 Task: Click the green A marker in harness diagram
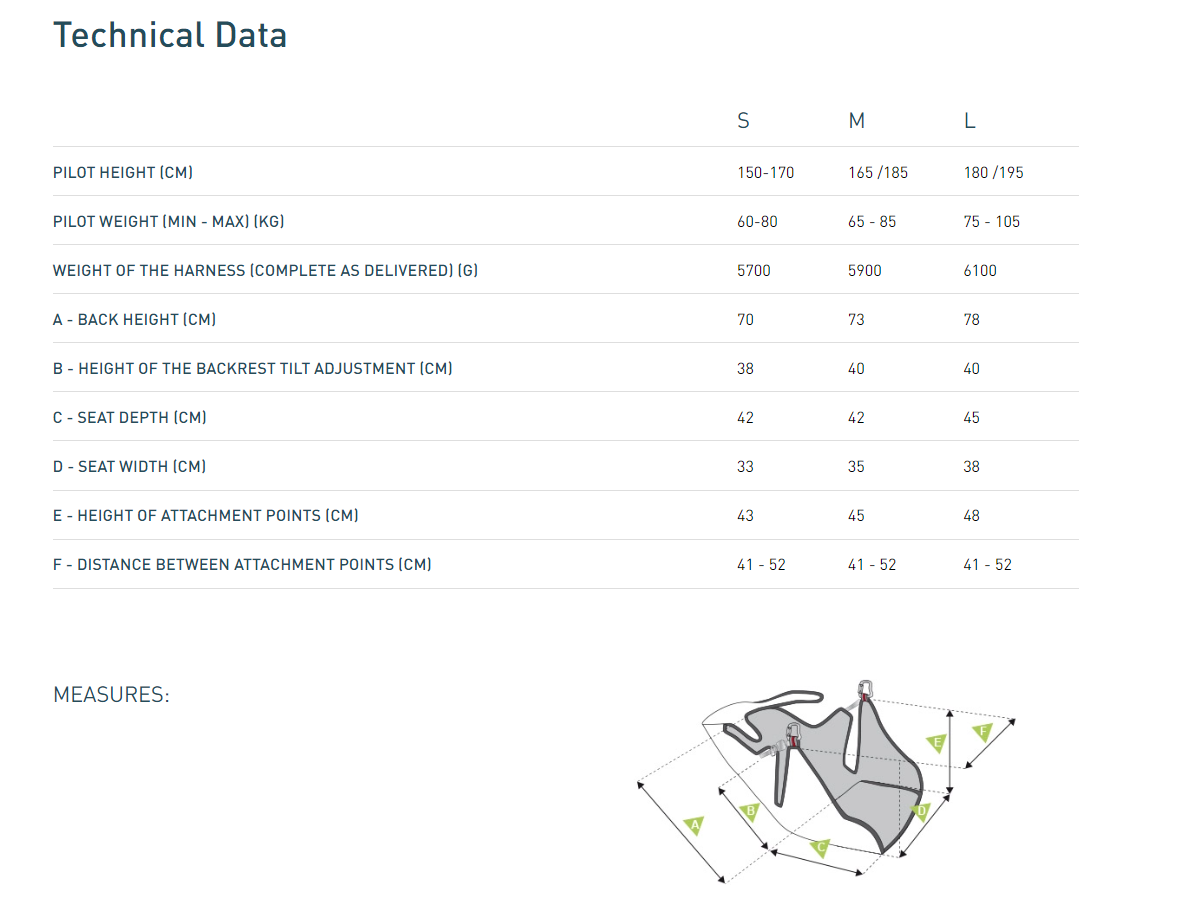(x=695, y=826)
